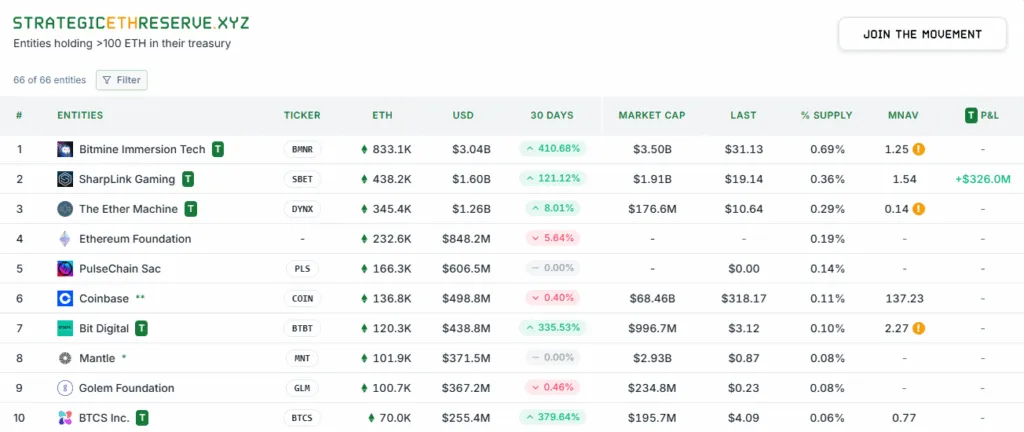The width and height of the screenshot is (1024, 432).
Task: Click the BTCS ticker pill
Action: 302,418
